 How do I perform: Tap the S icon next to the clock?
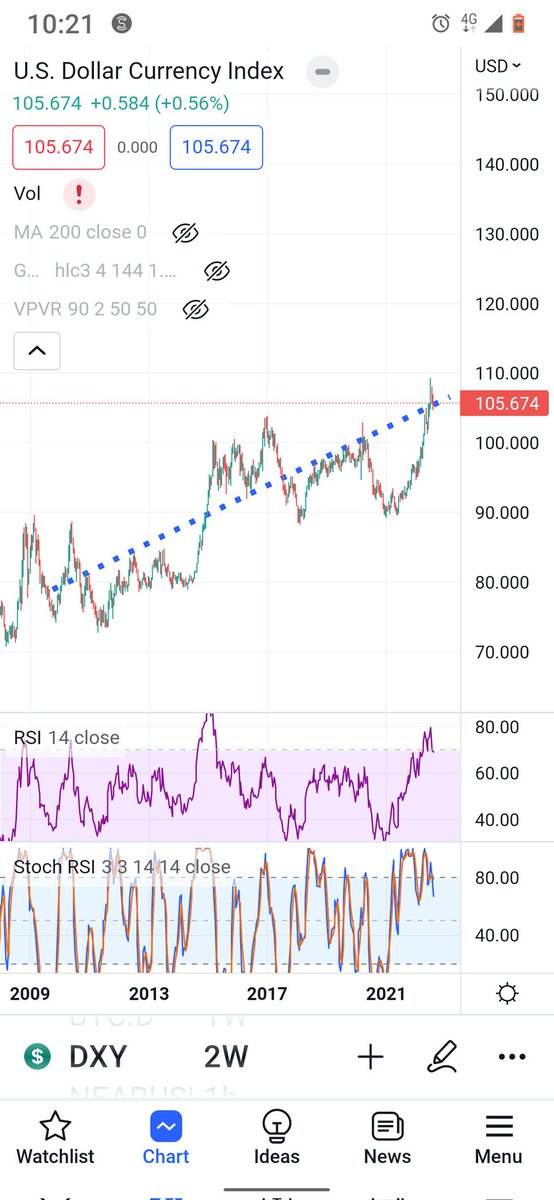click(121, 23)
